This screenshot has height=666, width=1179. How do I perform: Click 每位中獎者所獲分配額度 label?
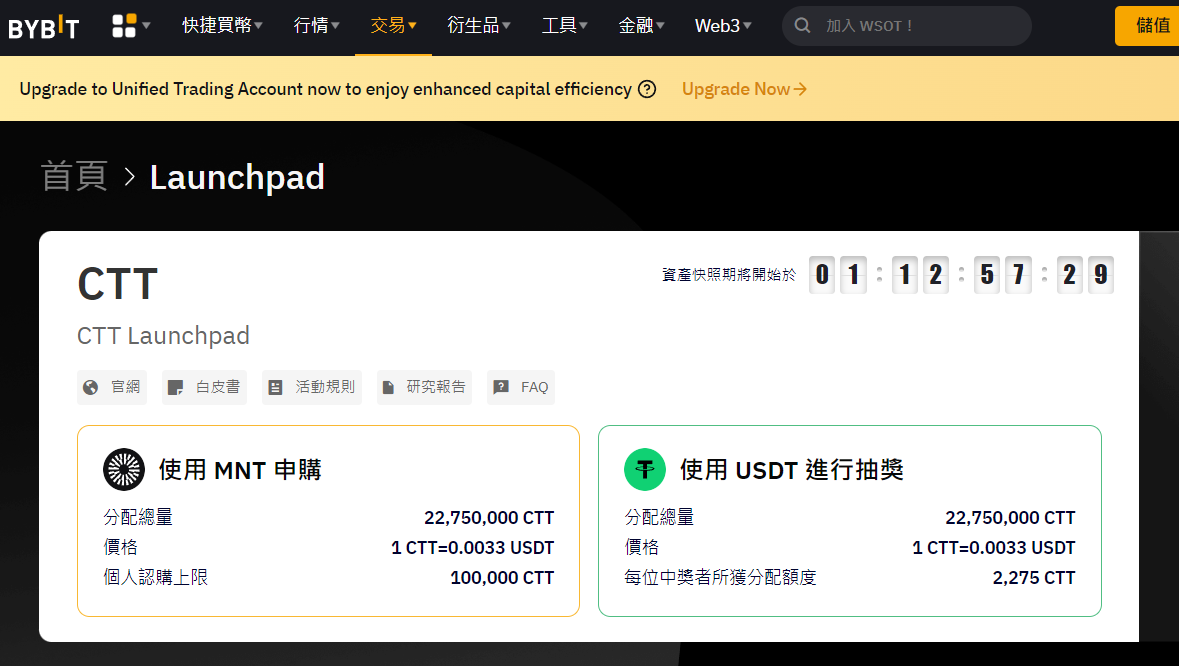[720, 577]
